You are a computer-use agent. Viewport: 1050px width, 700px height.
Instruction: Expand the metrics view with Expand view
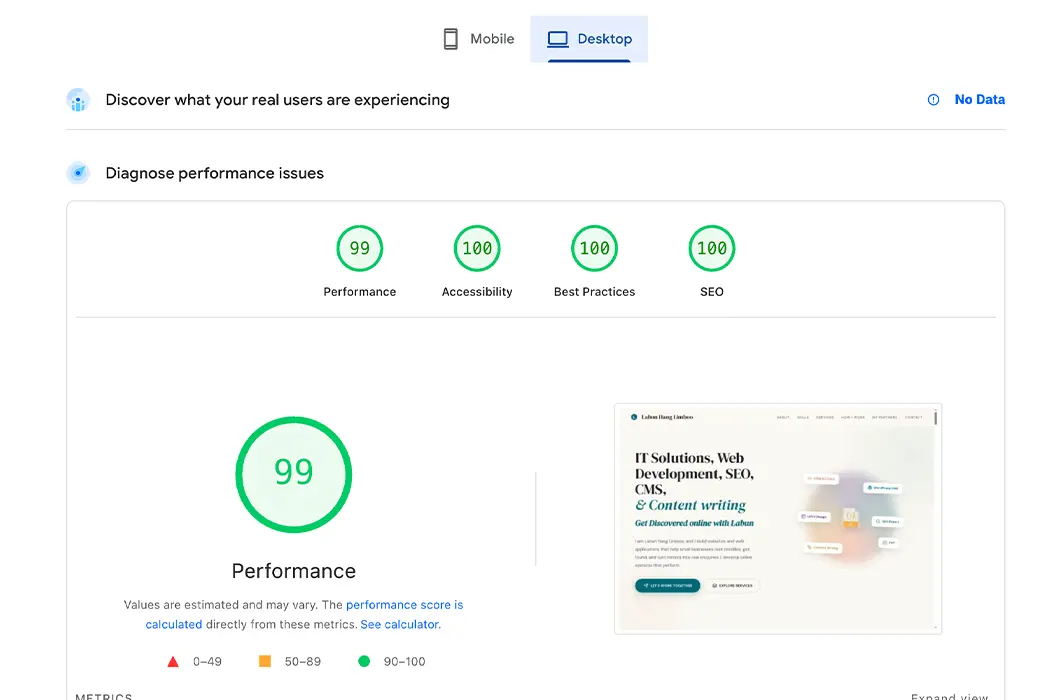tap(948, 694)
